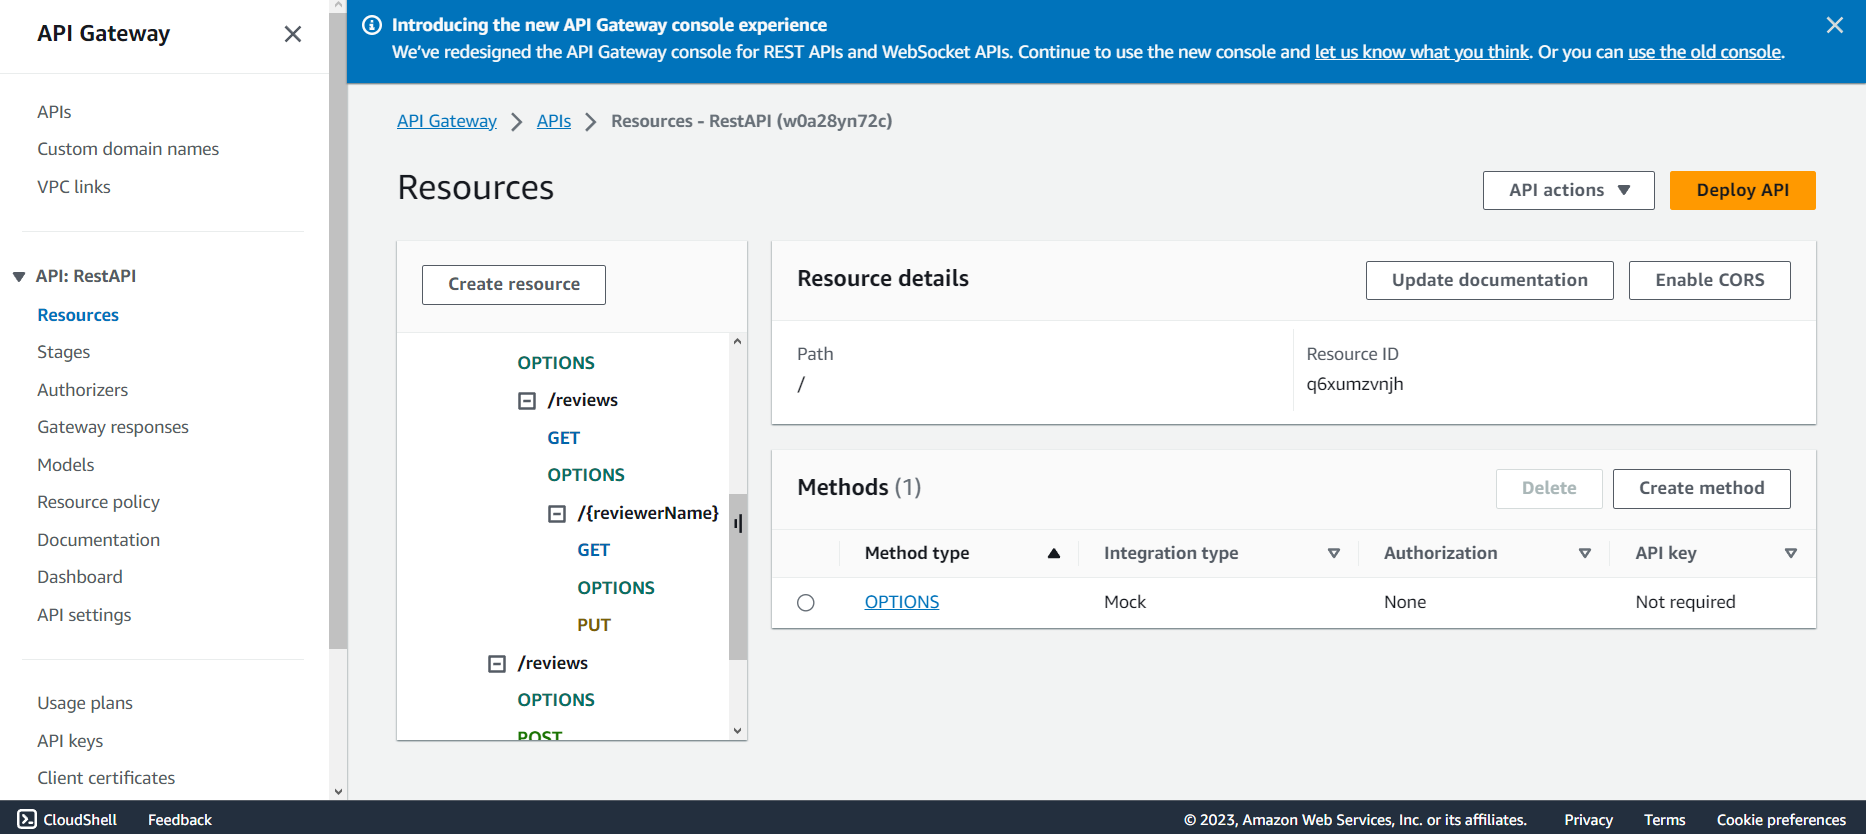Select OPTIONS under second /reviews resource

(x=556, y=700)
